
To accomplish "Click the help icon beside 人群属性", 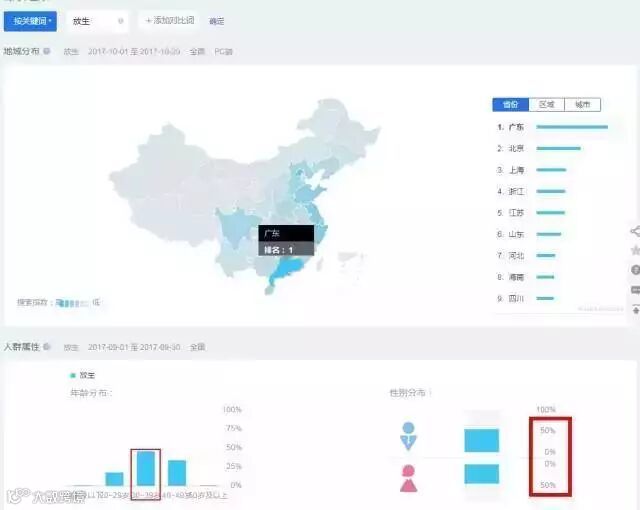I will point(47,347).
